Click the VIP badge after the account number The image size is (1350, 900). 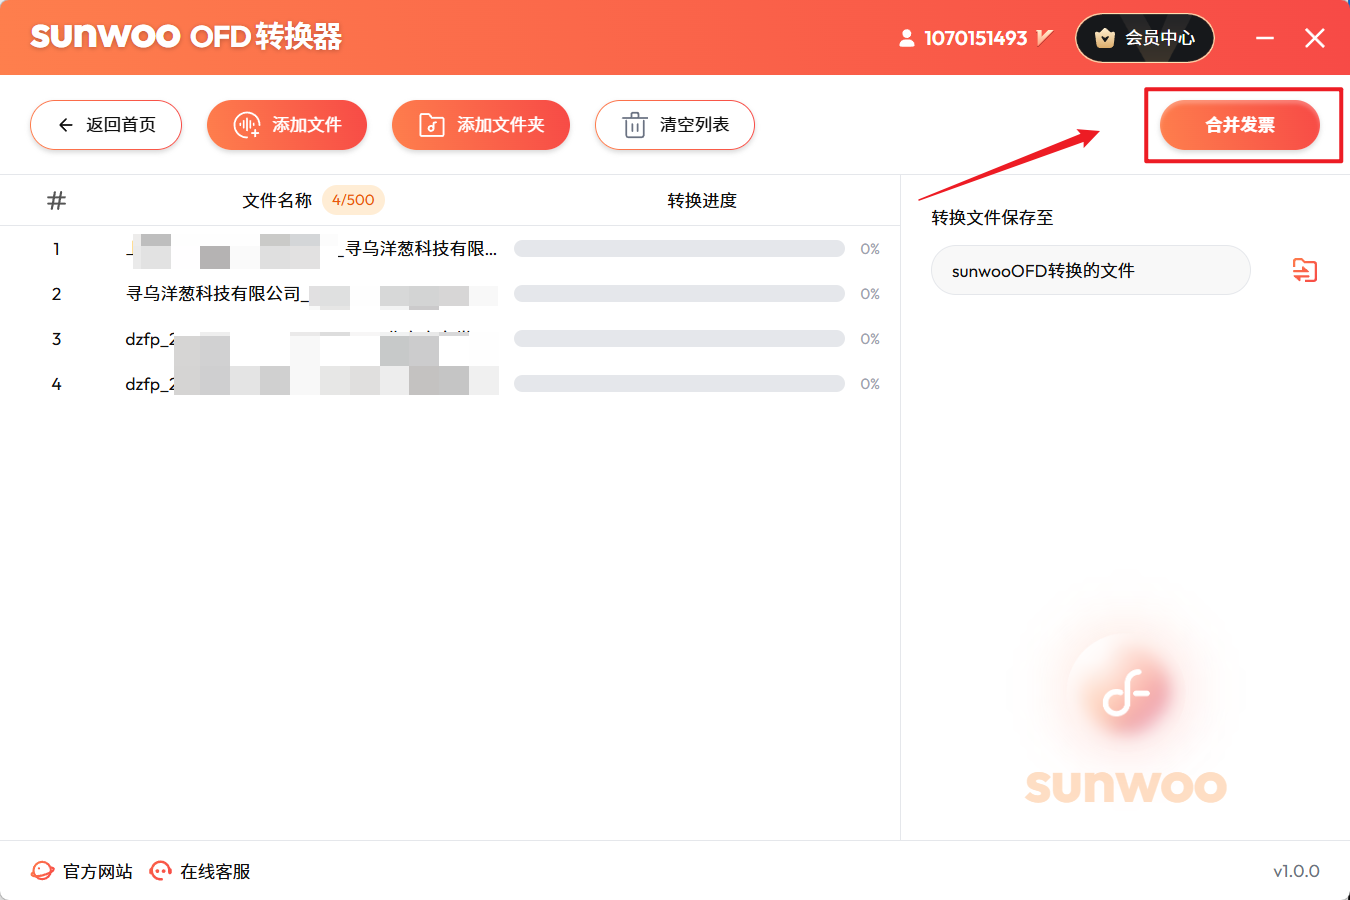coord(1045,38)
